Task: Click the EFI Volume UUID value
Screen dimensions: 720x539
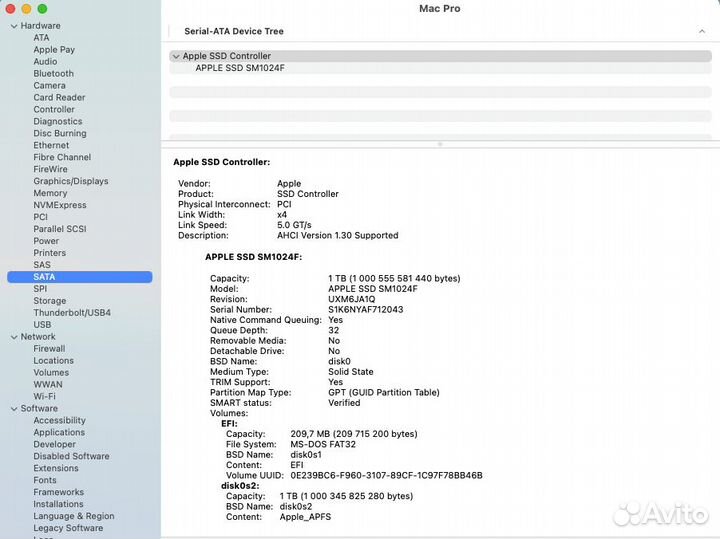Action: point(386,476)
